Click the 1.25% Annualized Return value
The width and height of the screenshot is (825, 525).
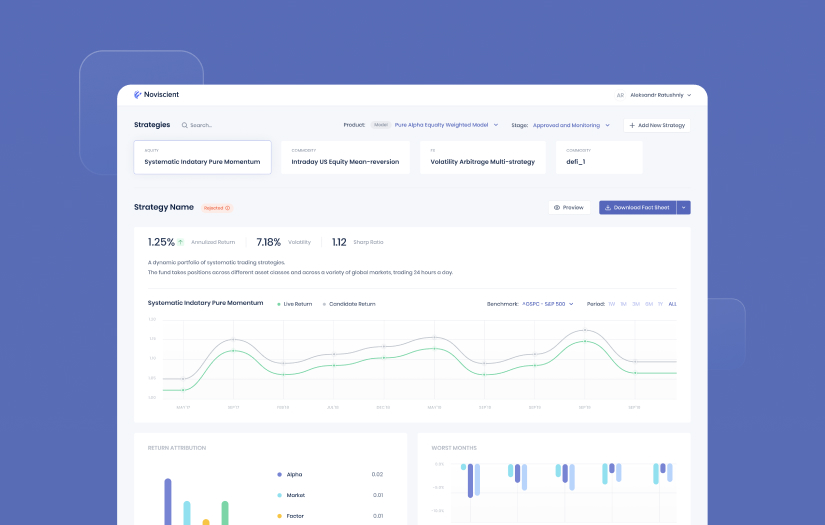(161, 242)
